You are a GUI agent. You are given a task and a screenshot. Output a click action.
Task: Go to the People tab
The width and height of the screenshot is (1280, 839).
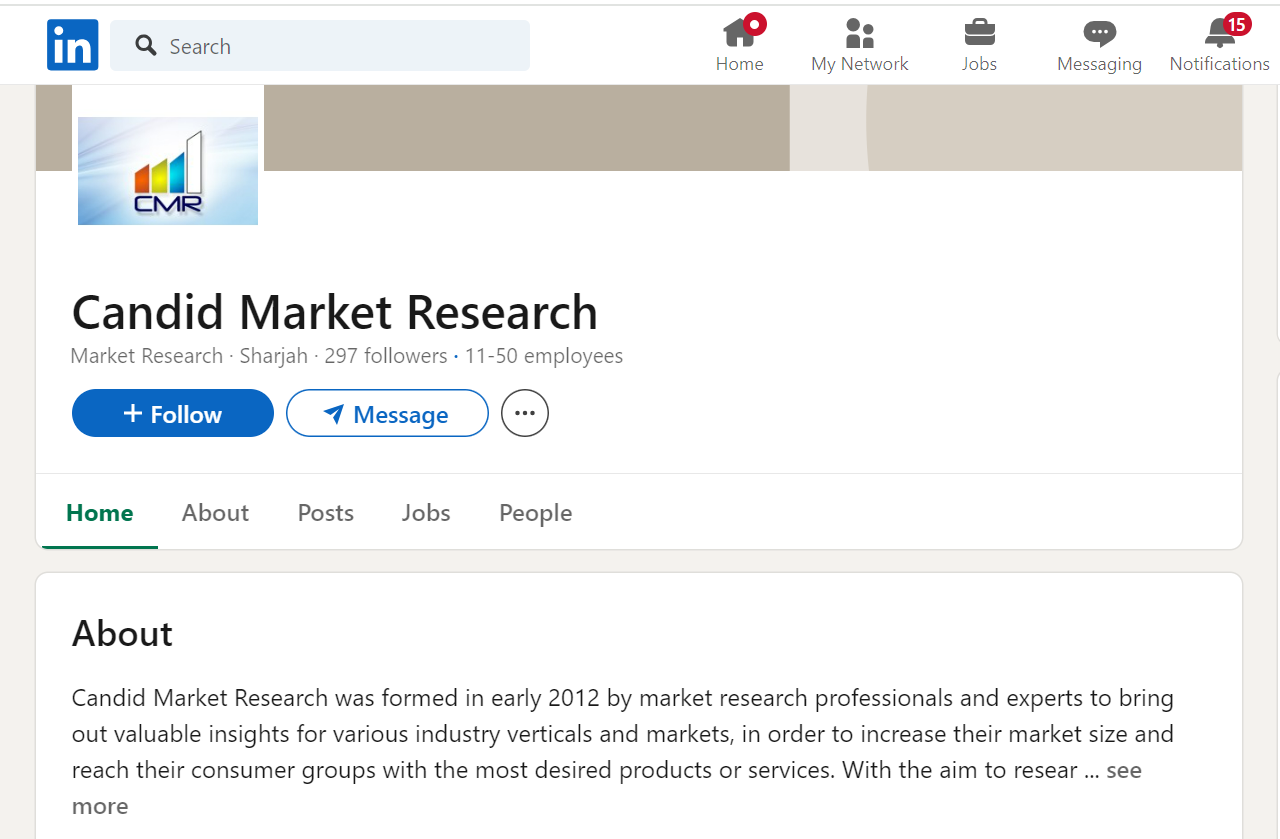click(x=536, y=513)
